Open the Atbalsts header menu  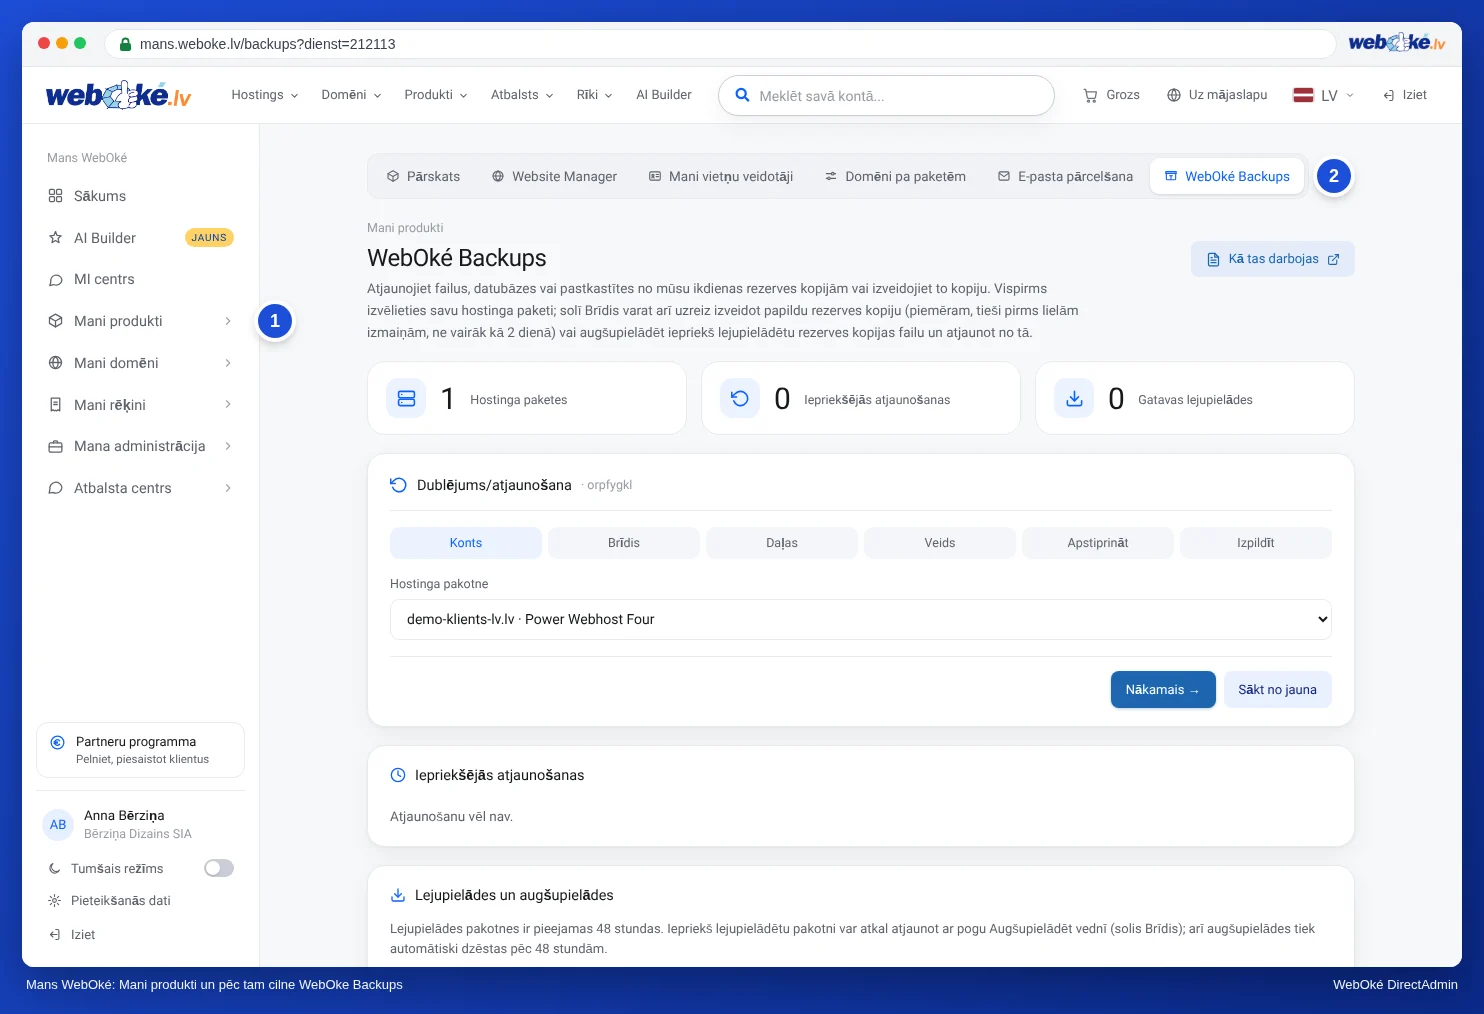tap(522, 95)
